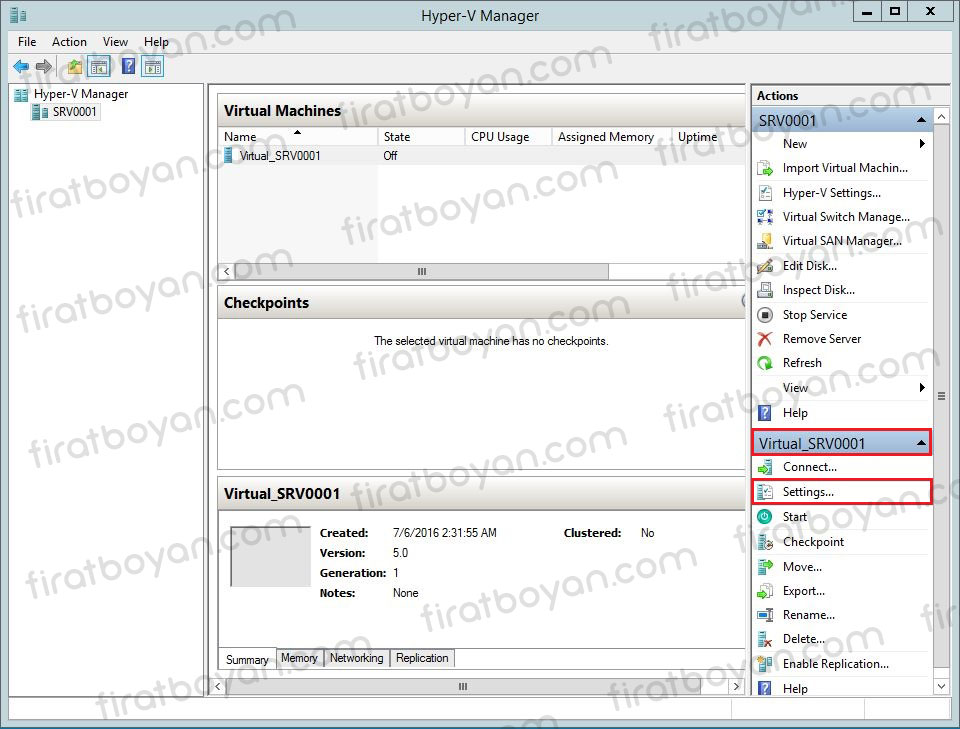
Task: Click the Export action icon
Action: pyautogui.click(x=765, y=591)
